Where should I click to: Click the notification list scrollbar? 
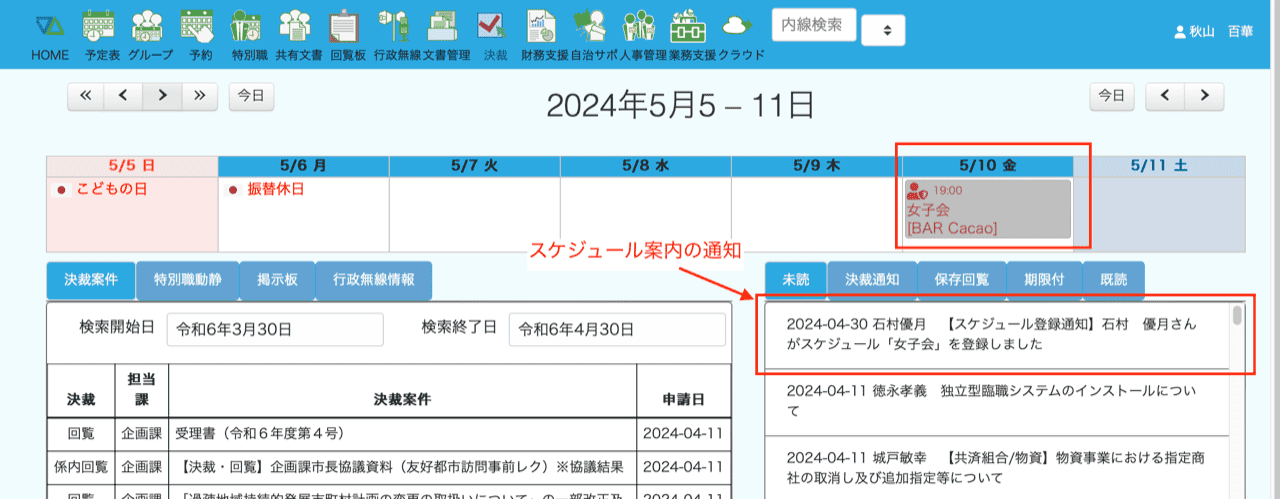click(1238, 318)
